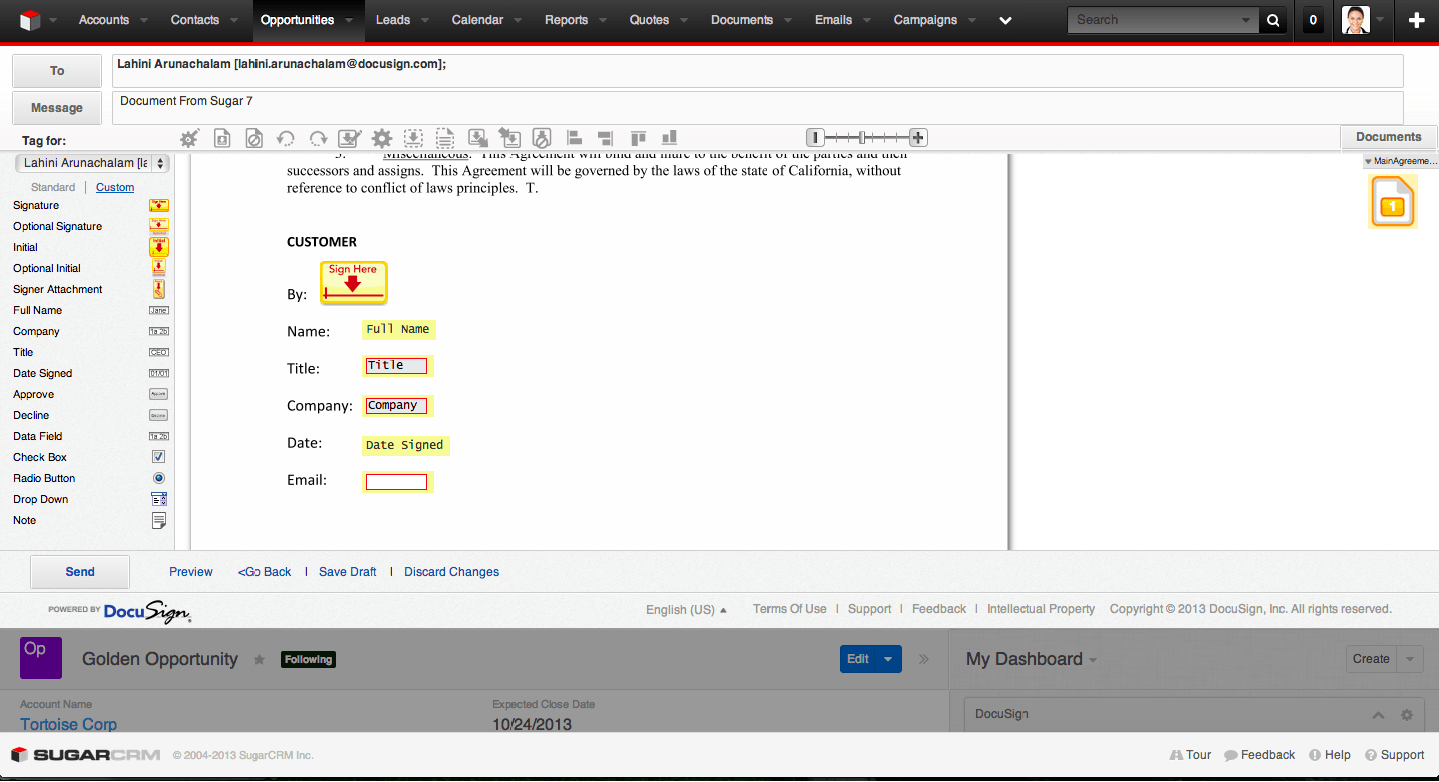Align selected tags to the left
This screenshot has height=782, width=1439.
[x=574, y=138]
